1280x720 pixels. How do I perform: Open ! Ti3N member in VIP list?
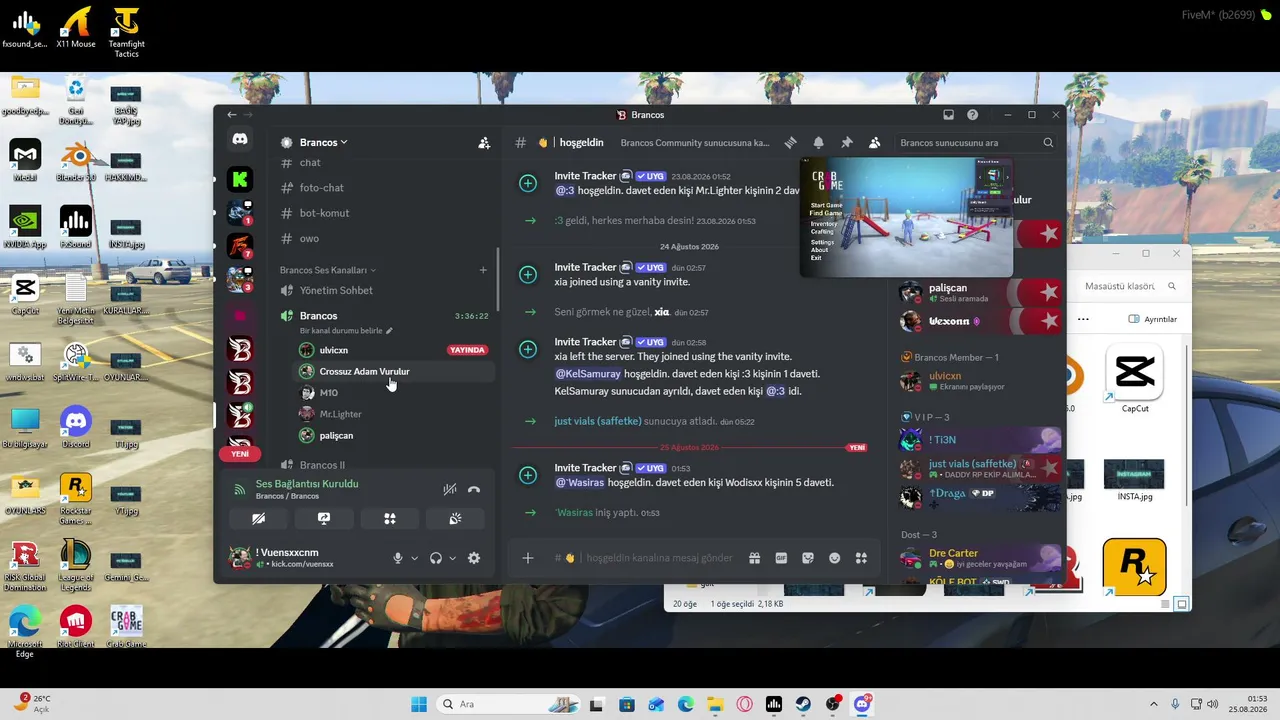point(980,440)
